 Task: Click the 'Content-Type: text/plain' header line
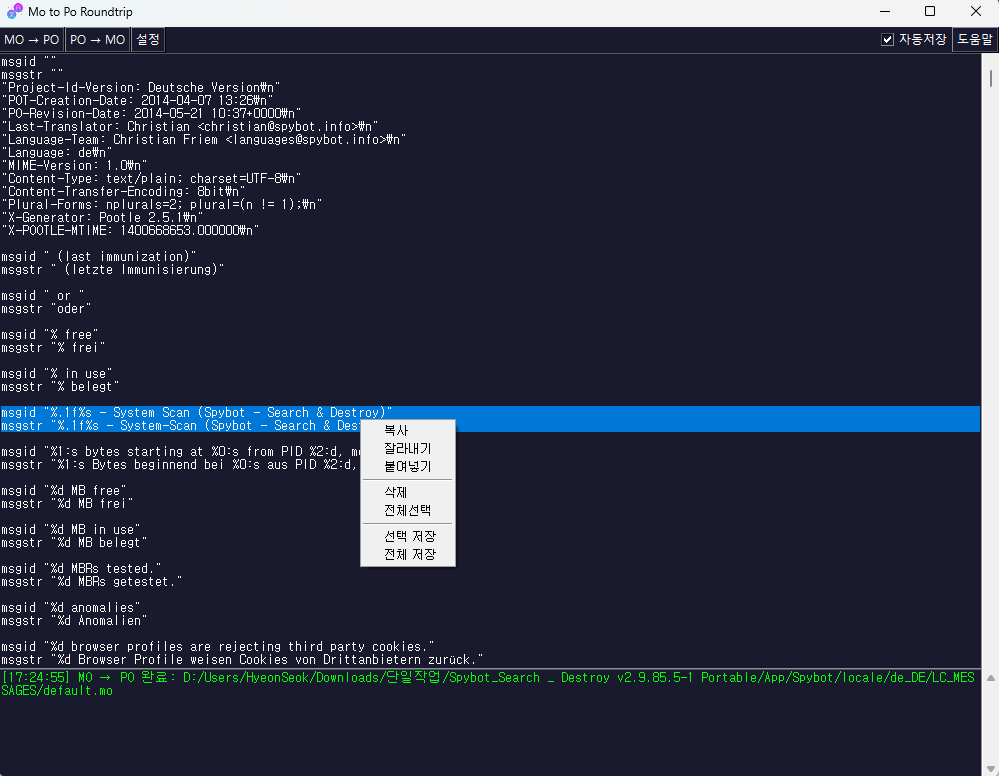pos(151,178)
